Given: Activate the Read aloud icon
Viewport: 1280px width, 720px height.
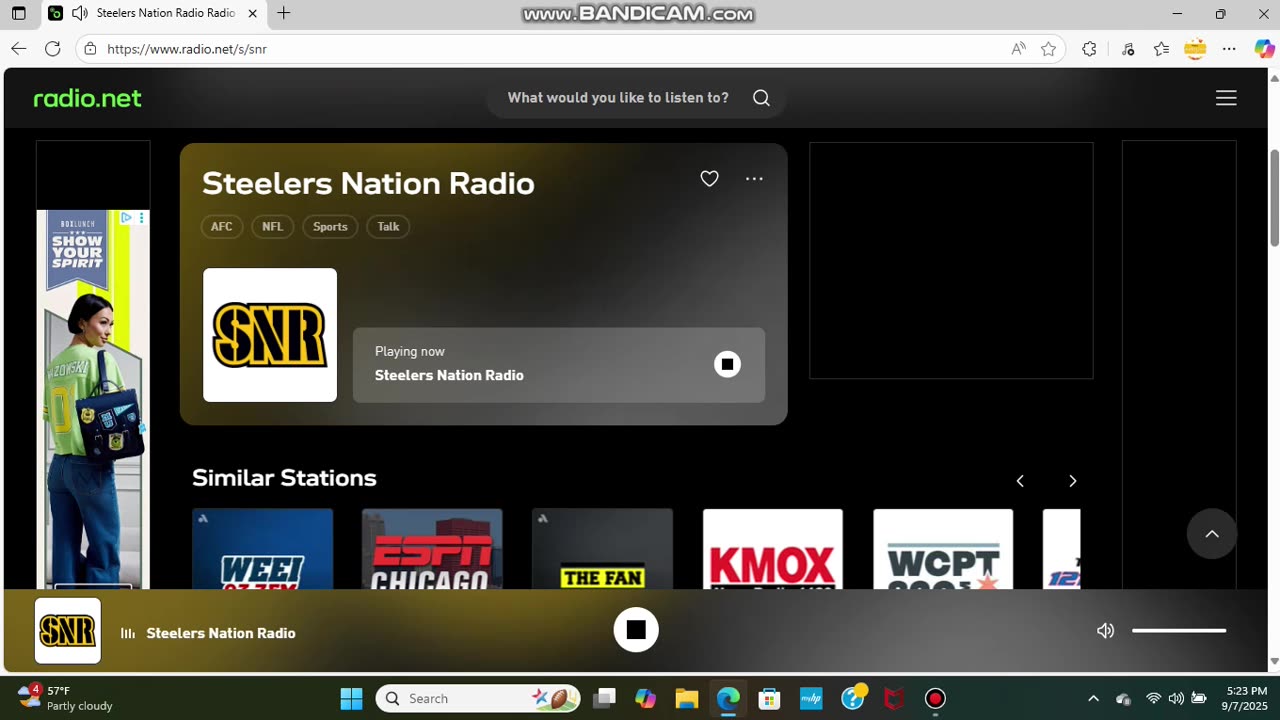Looking at the screenshot, I should [x=1018, y=48].
